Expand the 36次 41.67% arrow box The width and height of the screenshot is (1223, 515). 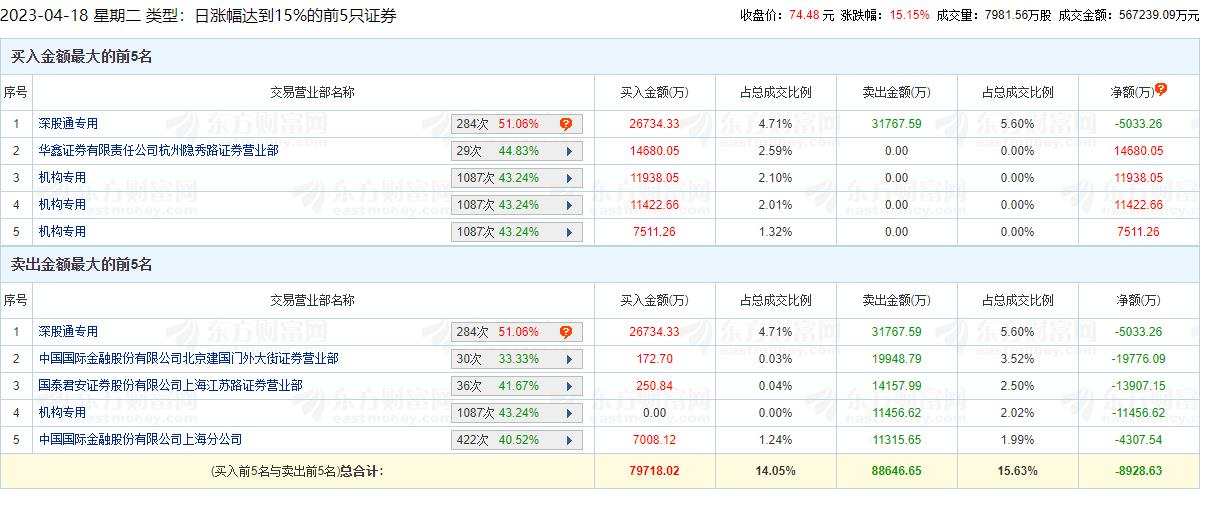click(x=569, y=386)
